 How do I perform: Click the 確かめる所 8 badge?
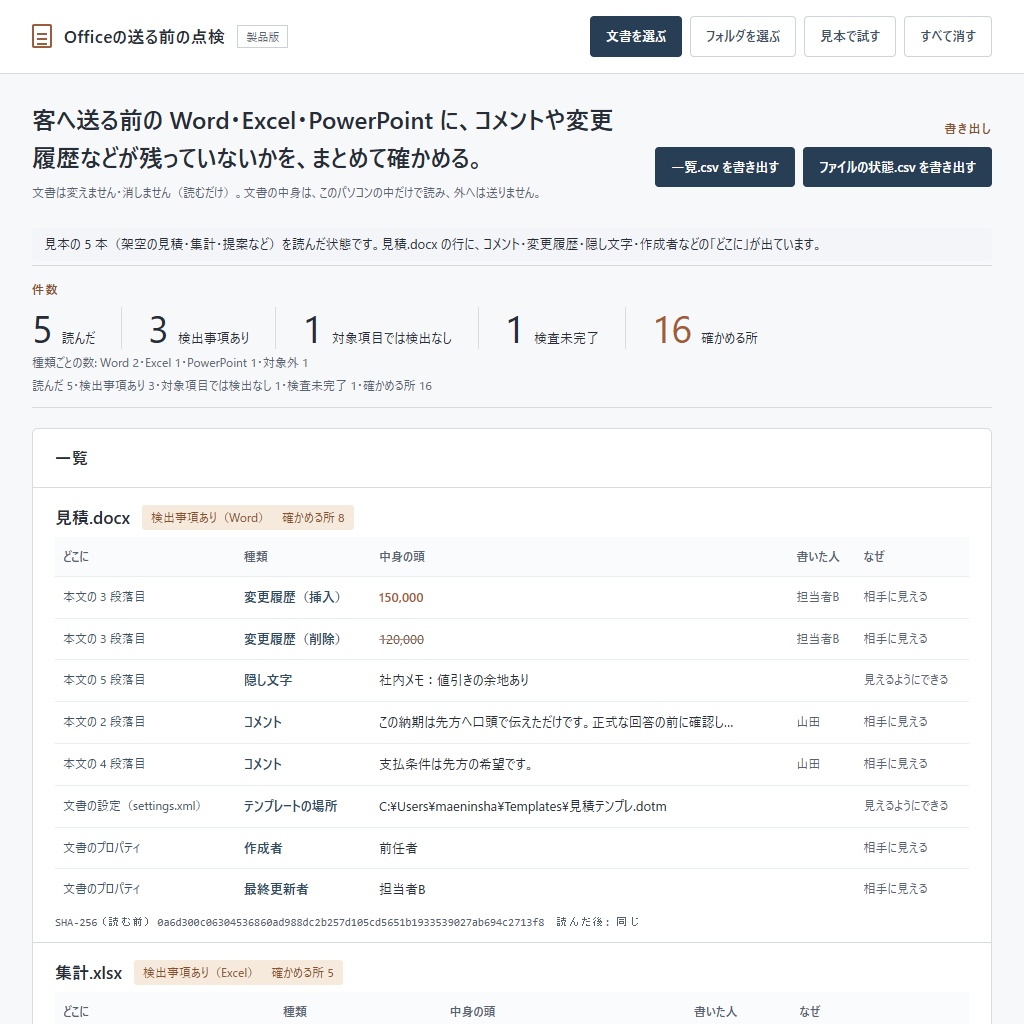click(313, 518)
